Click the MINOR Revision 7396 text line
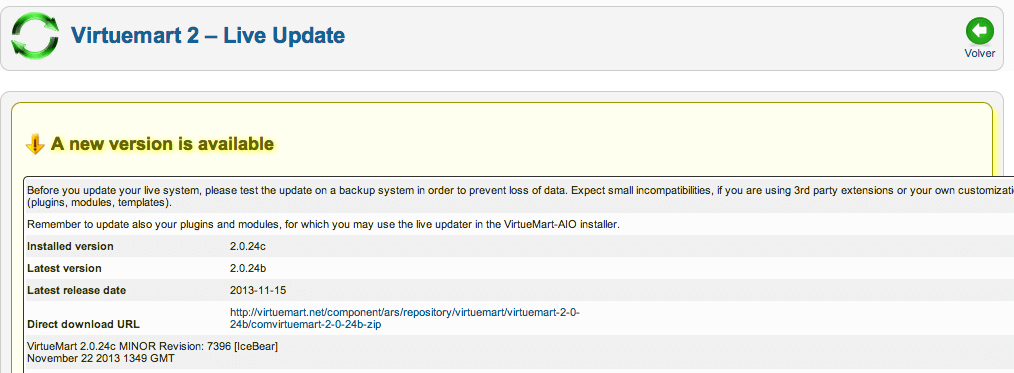The image size is (1014, 373). (x=153, y=346)
